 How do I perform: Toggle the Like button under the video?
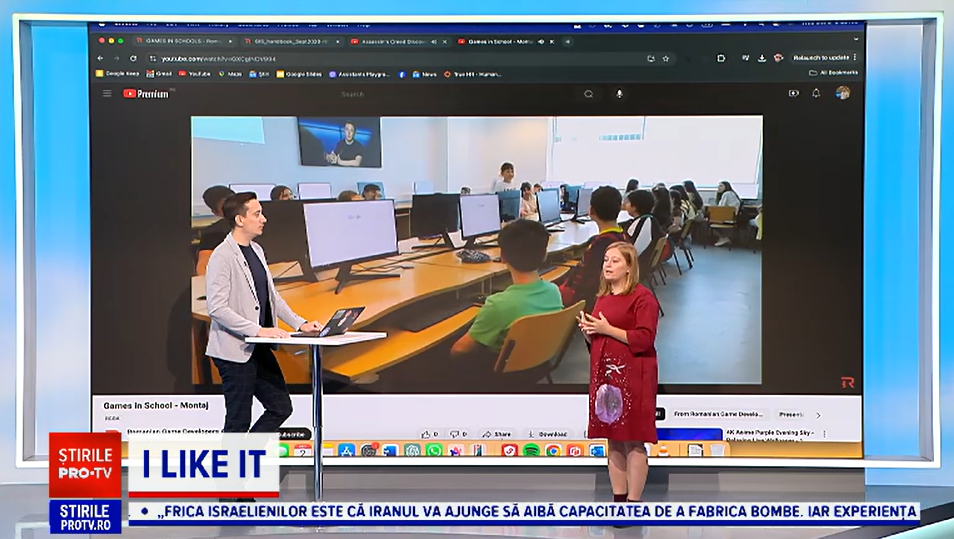pyautogui.click(x=427, y=434)
